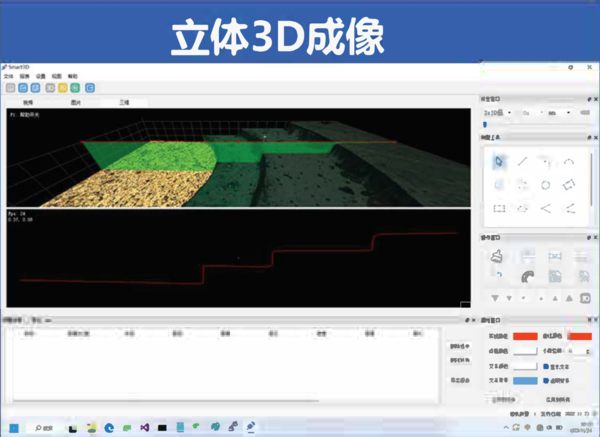Screen dimensions: 600x437
Task: Open the mm unit dropdown
Action: click(x=559, y=113)
